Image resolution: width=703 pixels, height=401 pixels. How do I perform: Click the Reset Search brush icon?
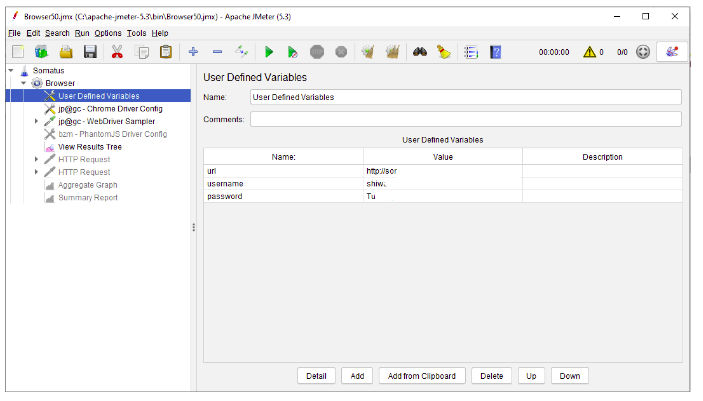[x=444, y=52]
